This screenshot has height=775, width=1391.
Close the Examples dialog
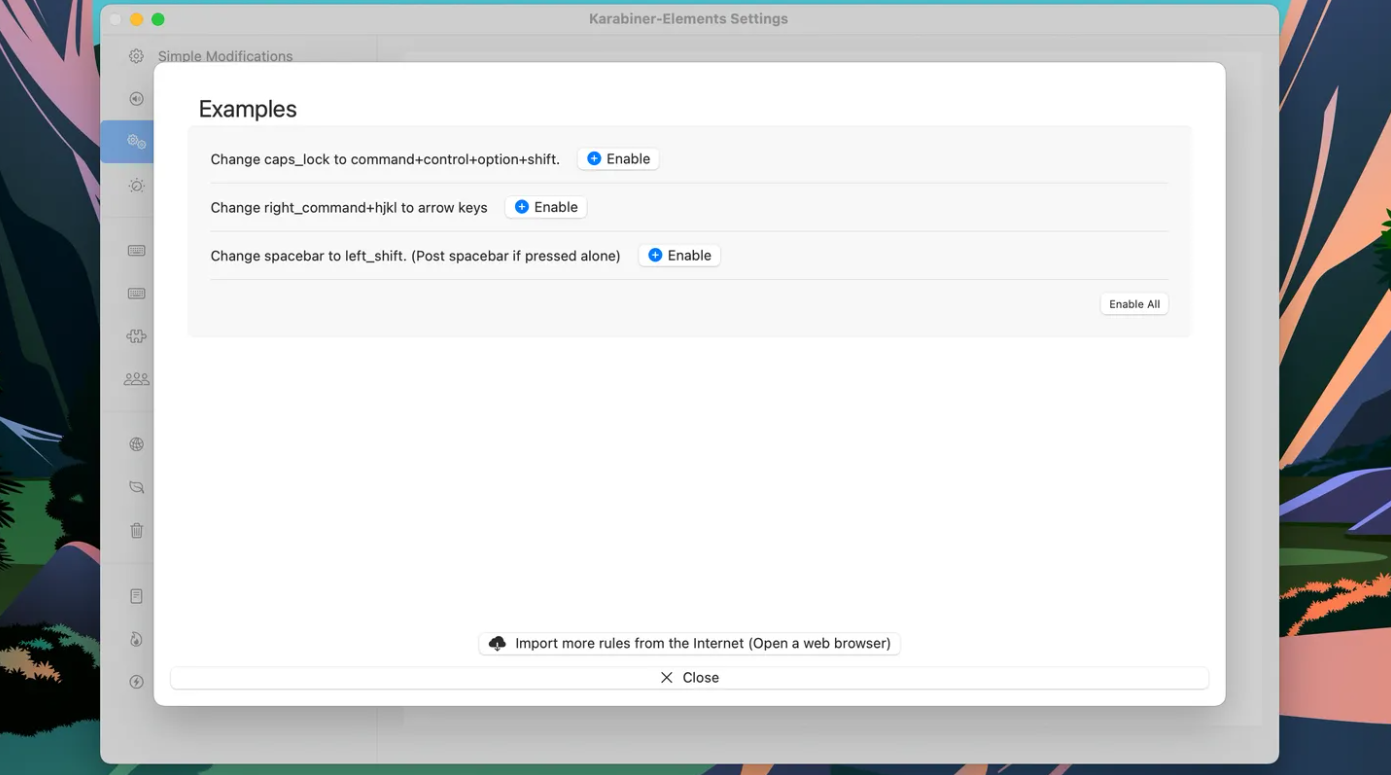tap(689, 678)
